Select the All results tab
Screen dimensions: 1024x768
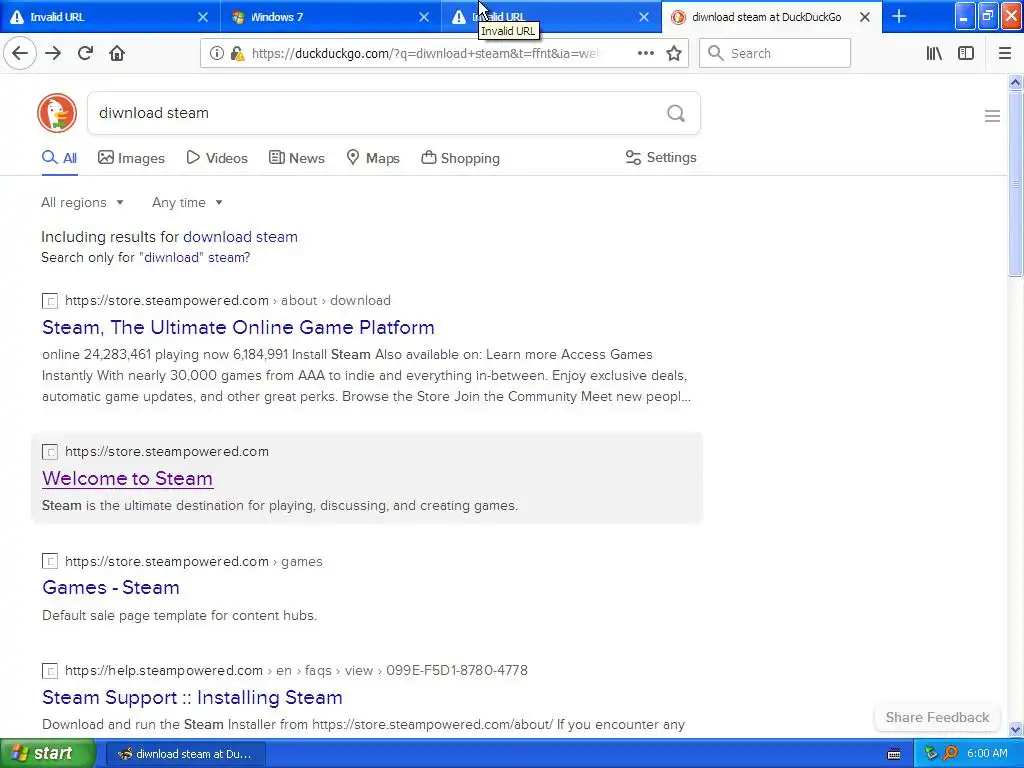tap(59, 158)
